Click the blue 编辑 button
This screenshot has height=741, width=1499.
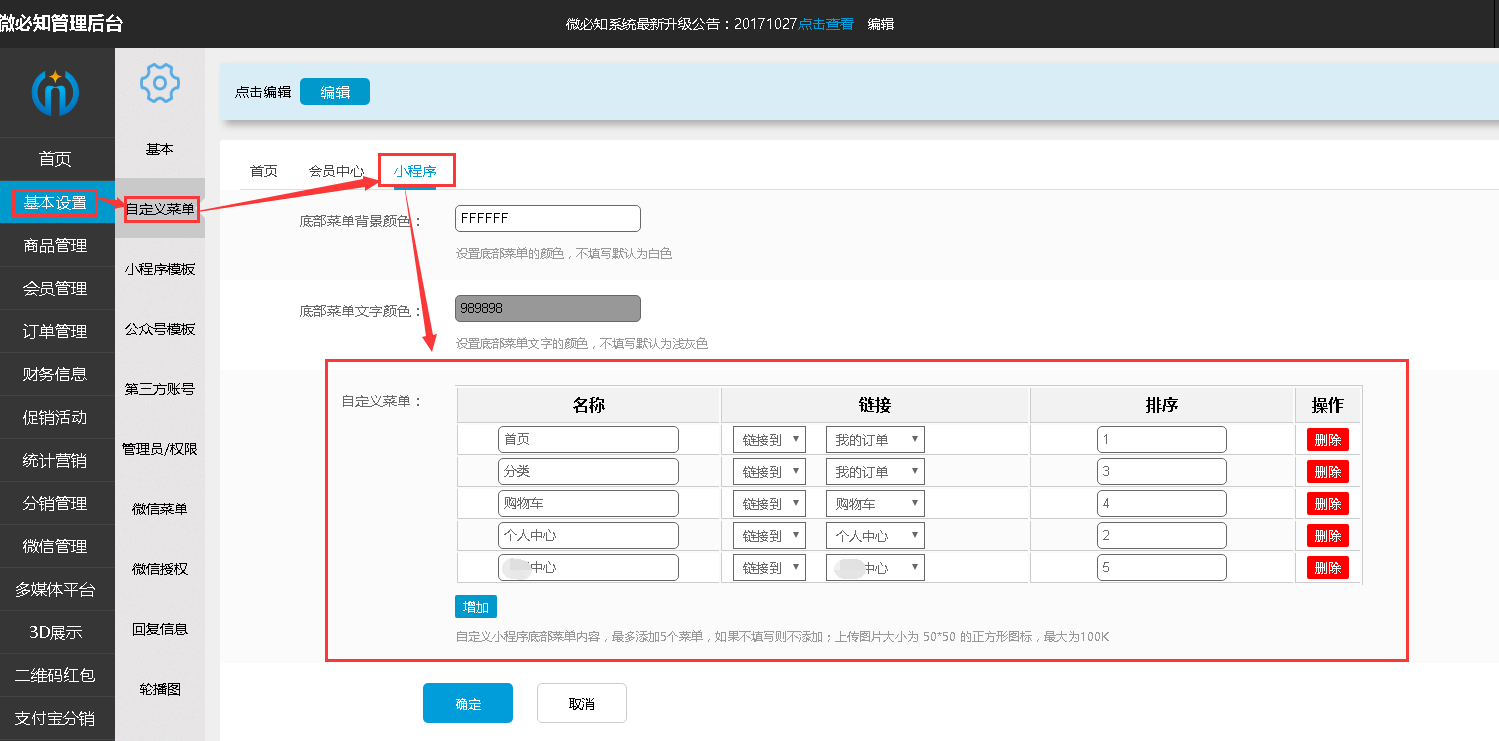coord(334,92)
